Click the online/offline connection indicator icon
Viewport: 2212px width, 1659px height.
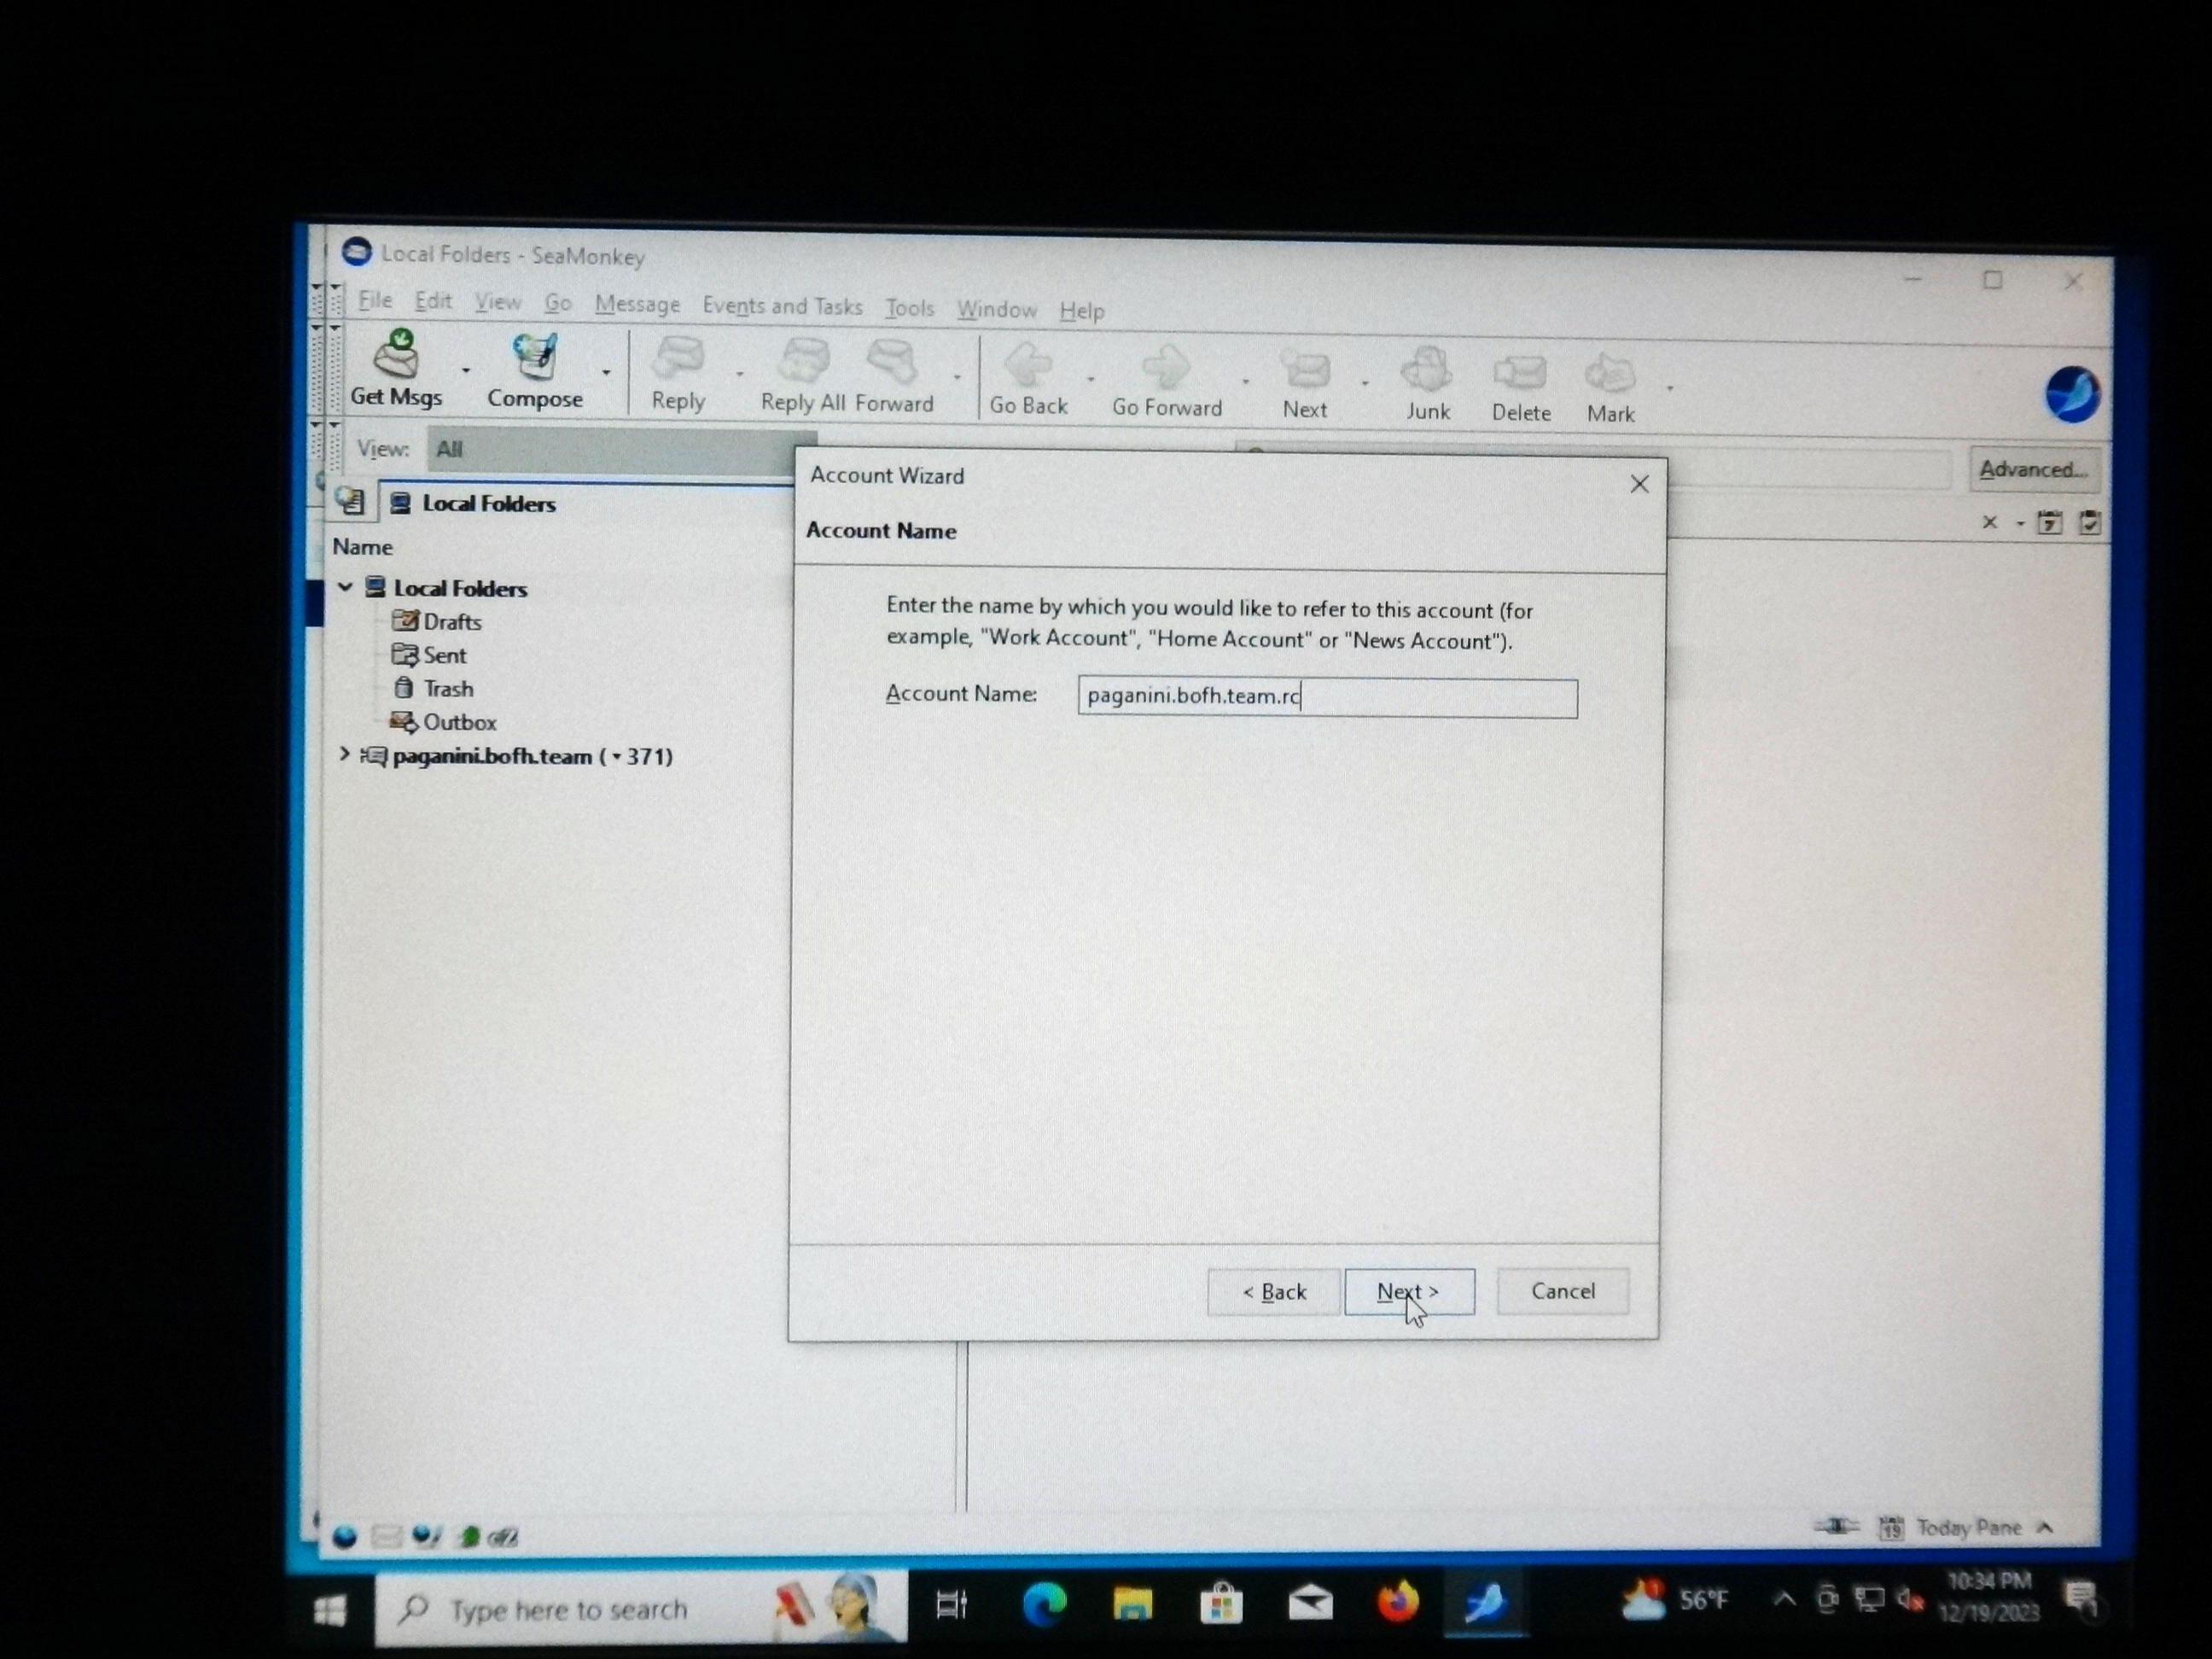(x=1836, y=1526)
